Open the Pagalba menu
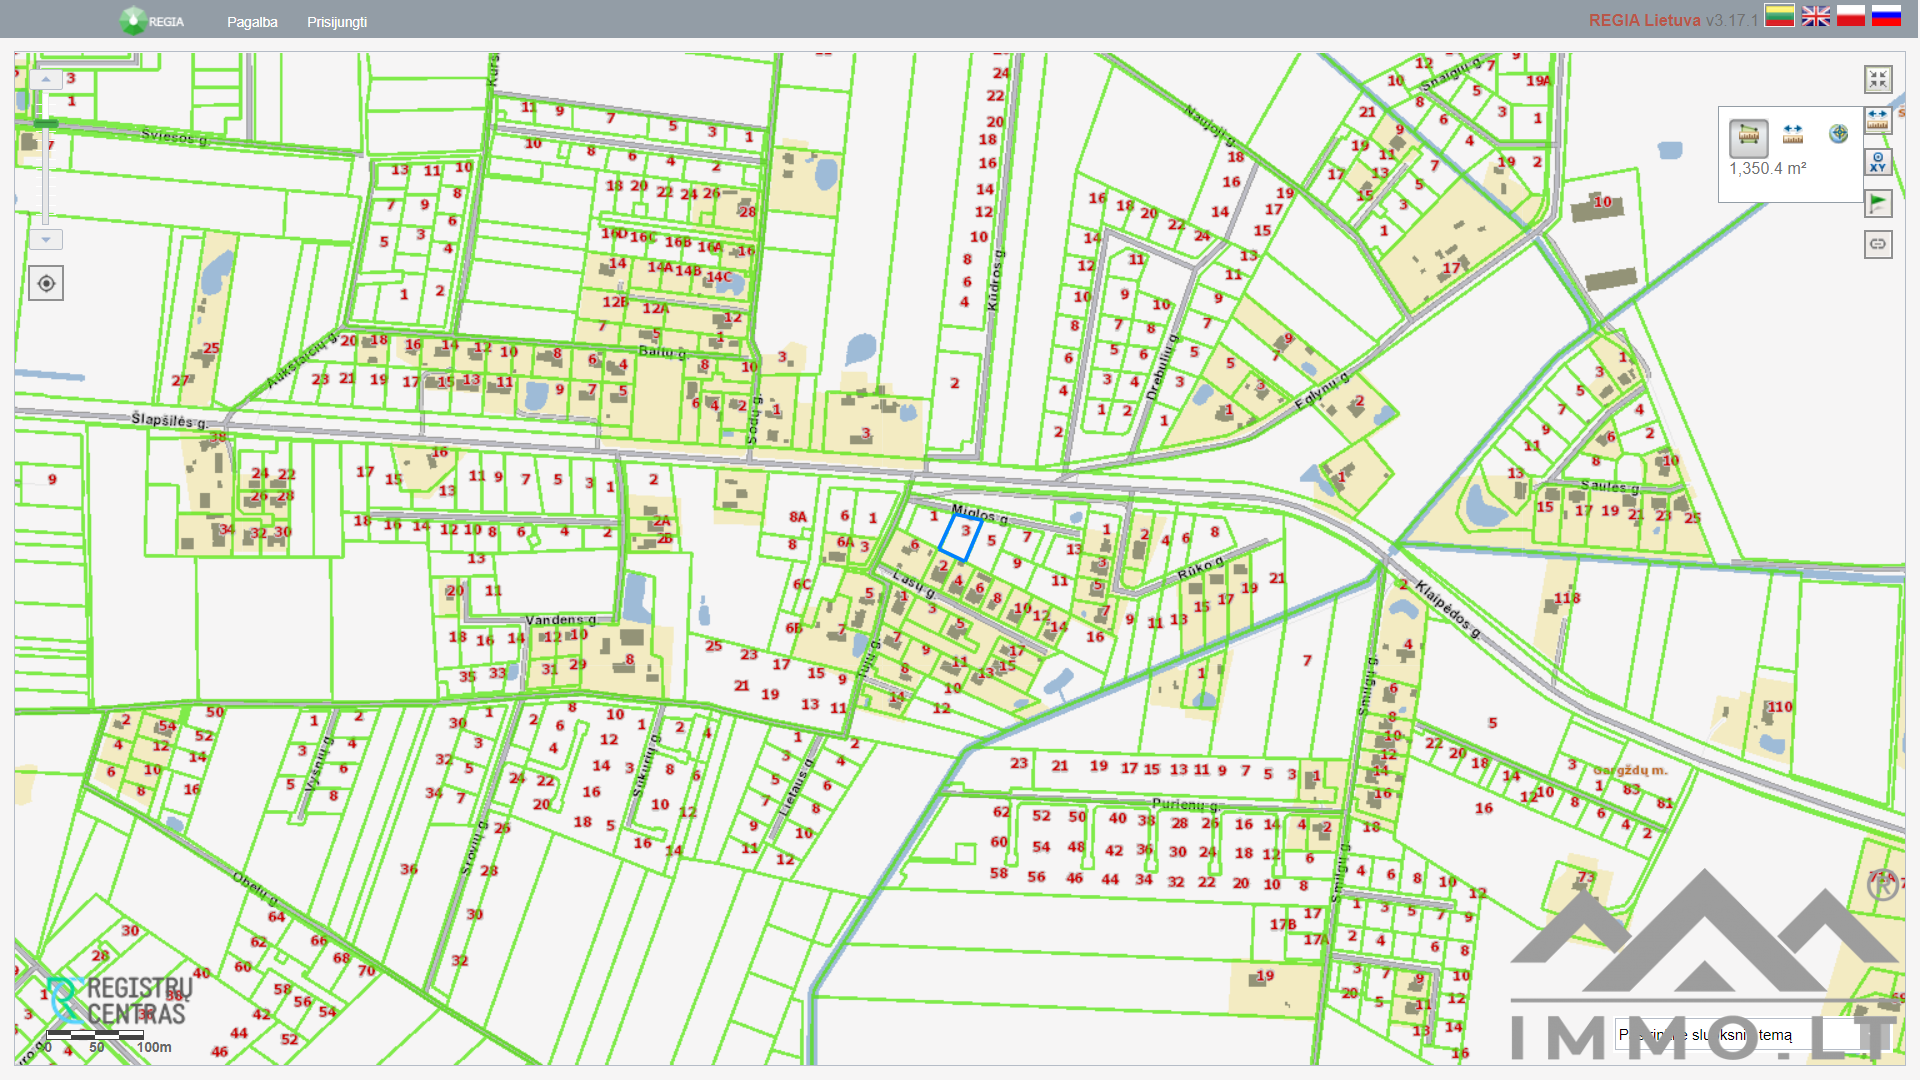This screenshot has height=1080, width=1920. [x=252, y=22]
